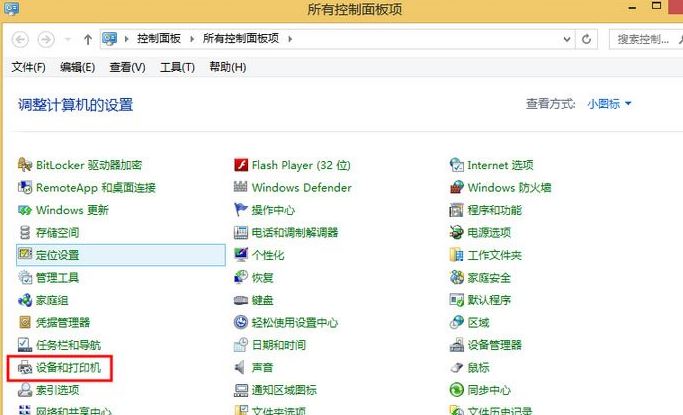Open the 声音 speaker icon

[x=241, y=368]
